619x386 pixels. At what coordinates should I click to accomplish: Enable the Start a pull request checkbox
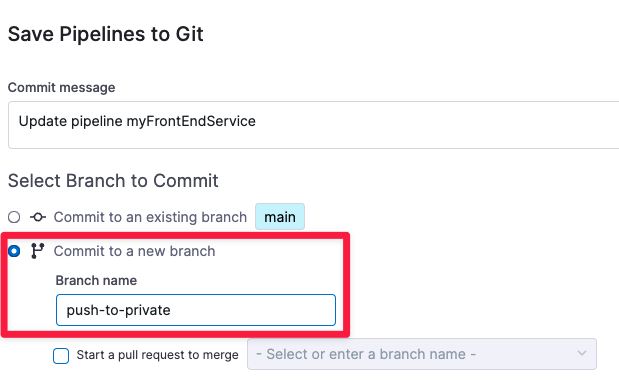click(61, 356)
